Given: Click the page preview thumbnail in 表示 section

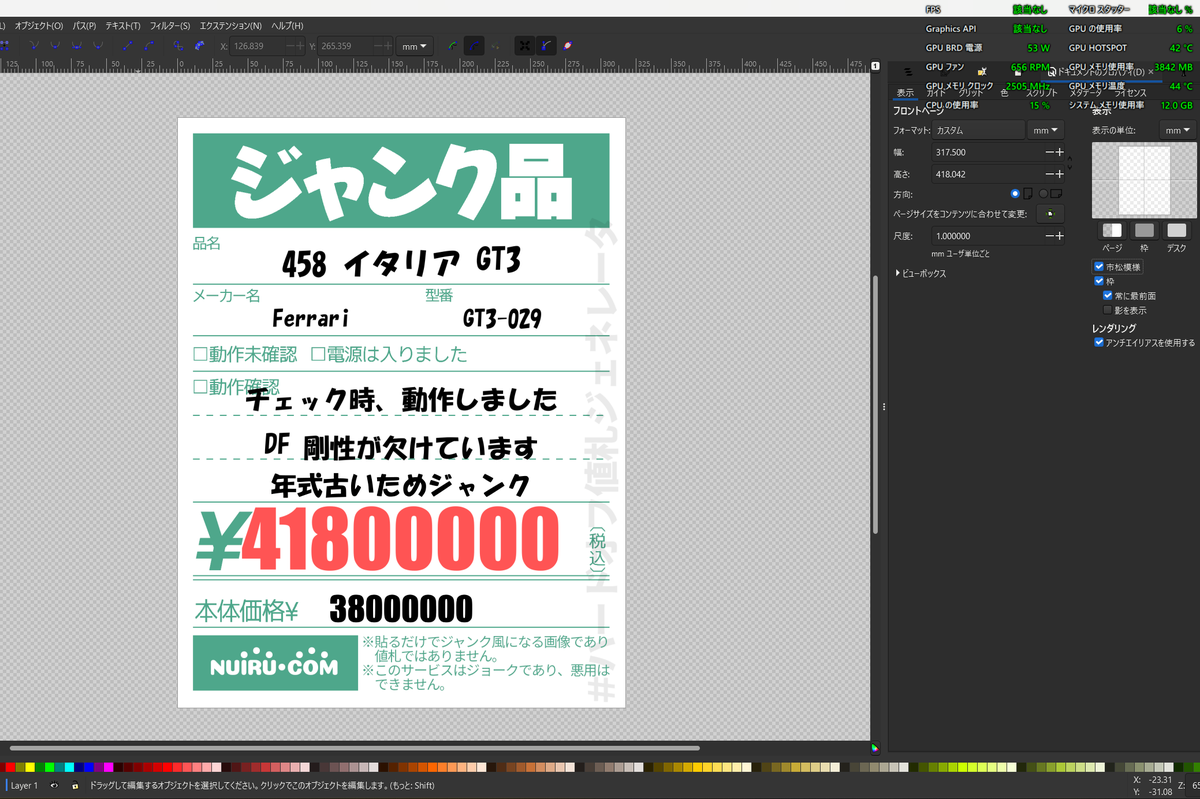Looking at the screenshot, I should 1144,180.
